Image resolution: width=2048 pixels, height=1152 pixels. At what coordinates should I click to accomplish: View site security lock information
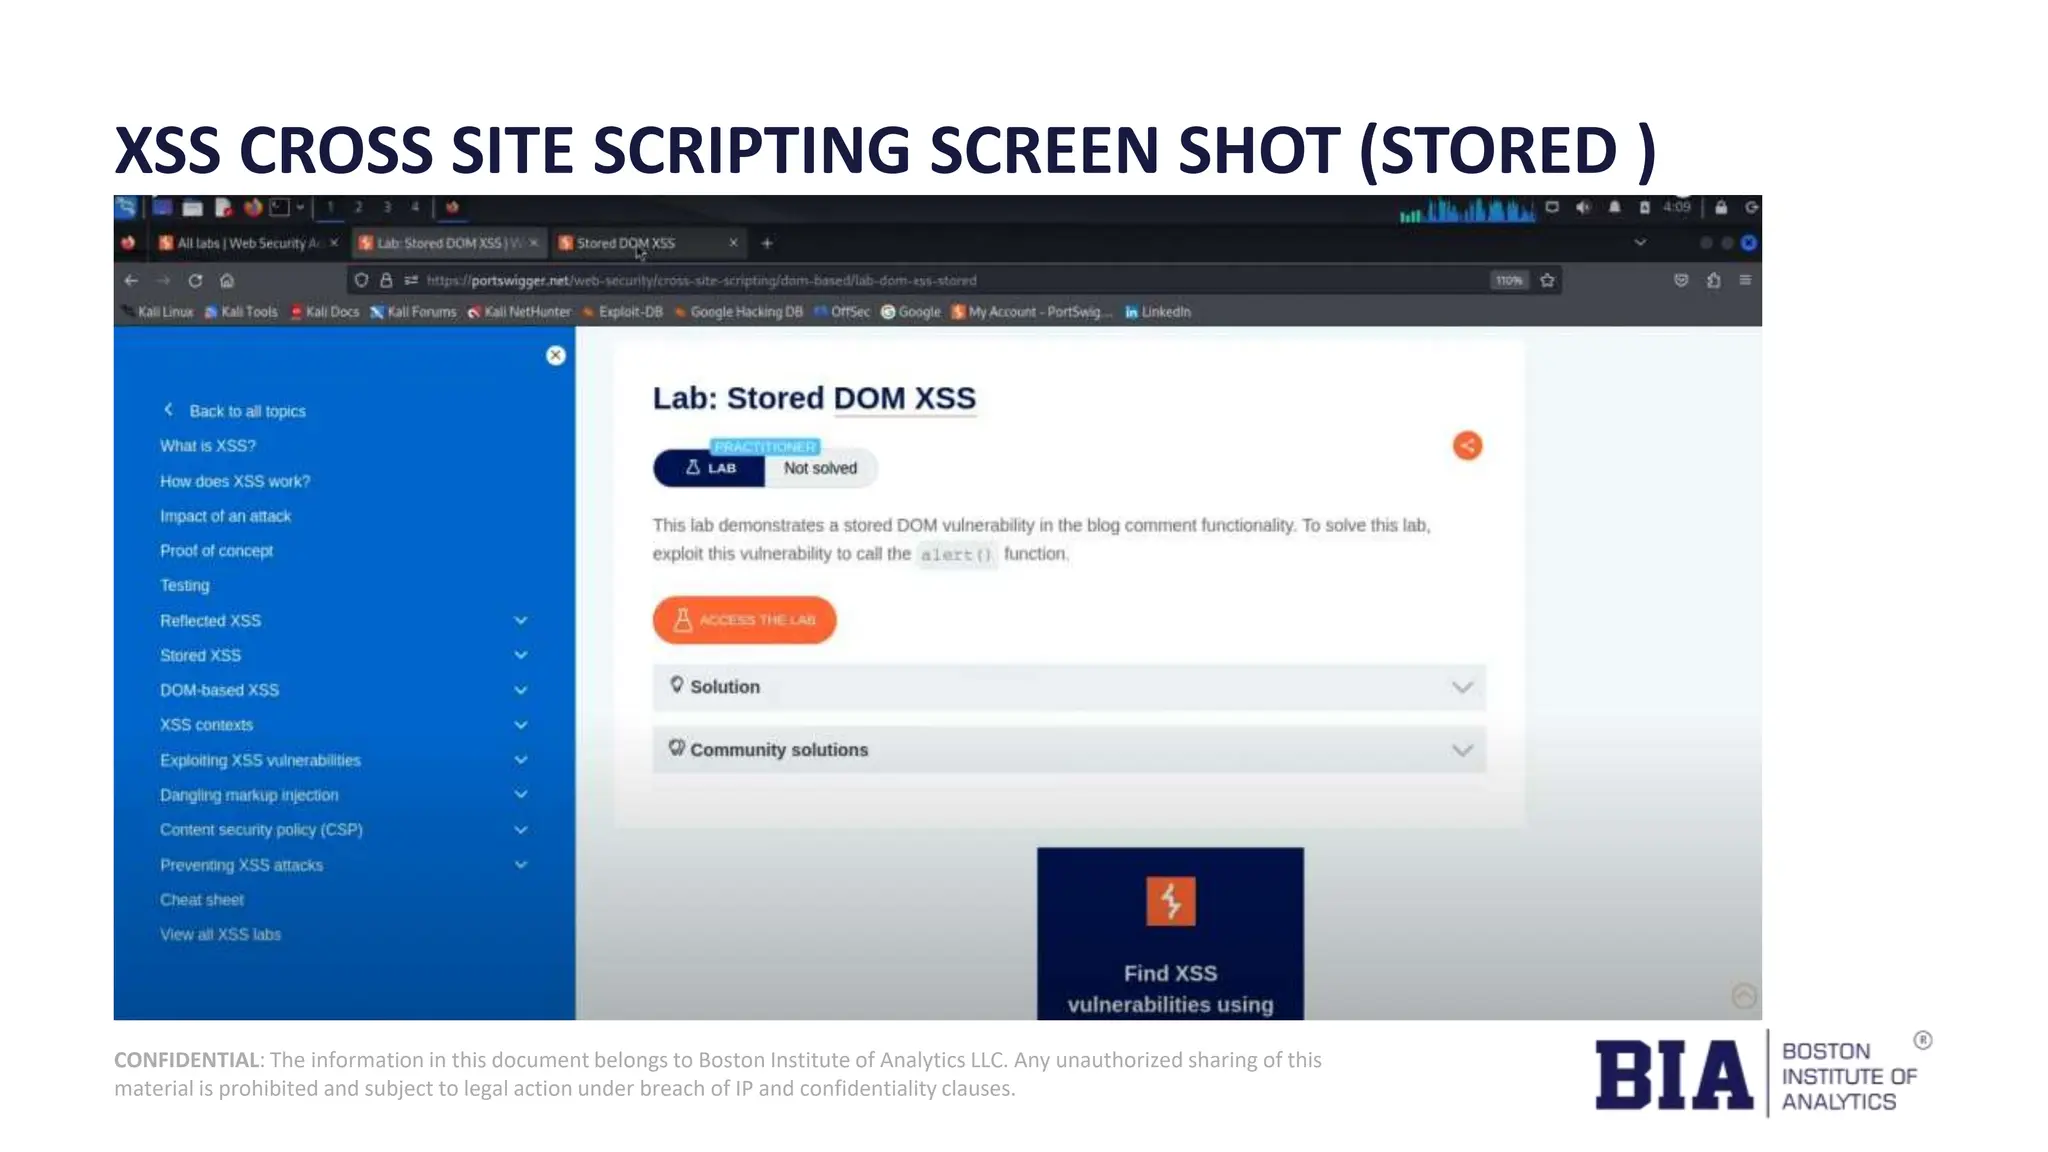tap(386, 280)
